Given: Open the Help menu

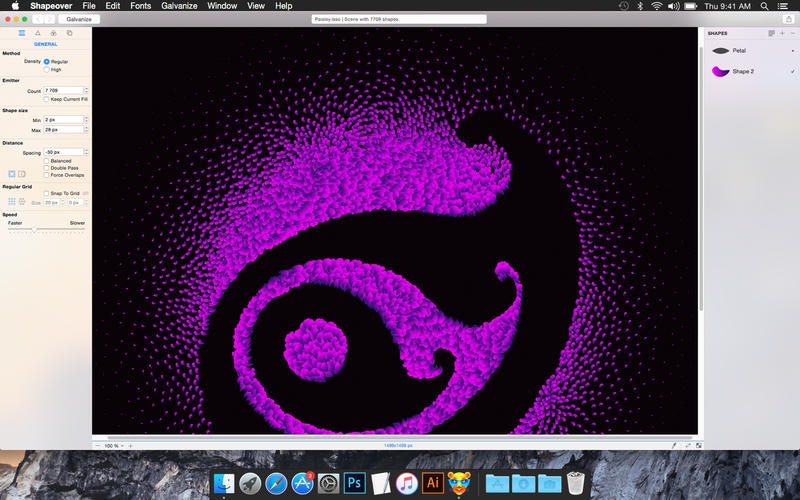Looking at the screenshot, I should click(284, 6).
